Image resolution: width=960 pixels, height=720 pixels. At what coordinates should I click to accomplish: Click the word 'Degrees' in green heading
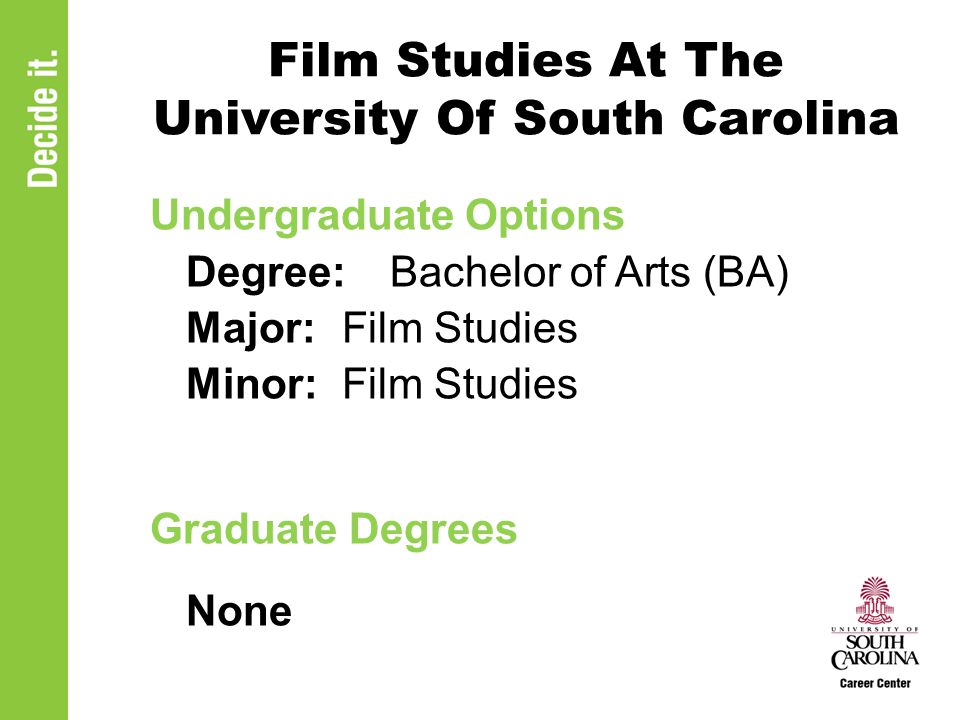pyautogui.click(x=434, y=529)
